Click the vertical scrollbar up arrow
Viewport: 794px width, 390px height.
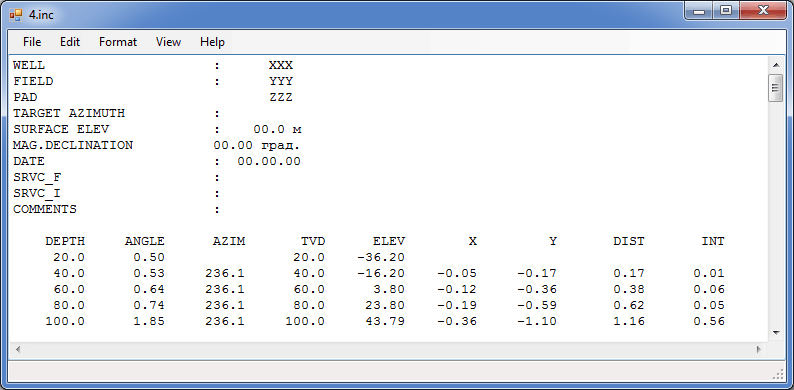(x=775, y=65)
